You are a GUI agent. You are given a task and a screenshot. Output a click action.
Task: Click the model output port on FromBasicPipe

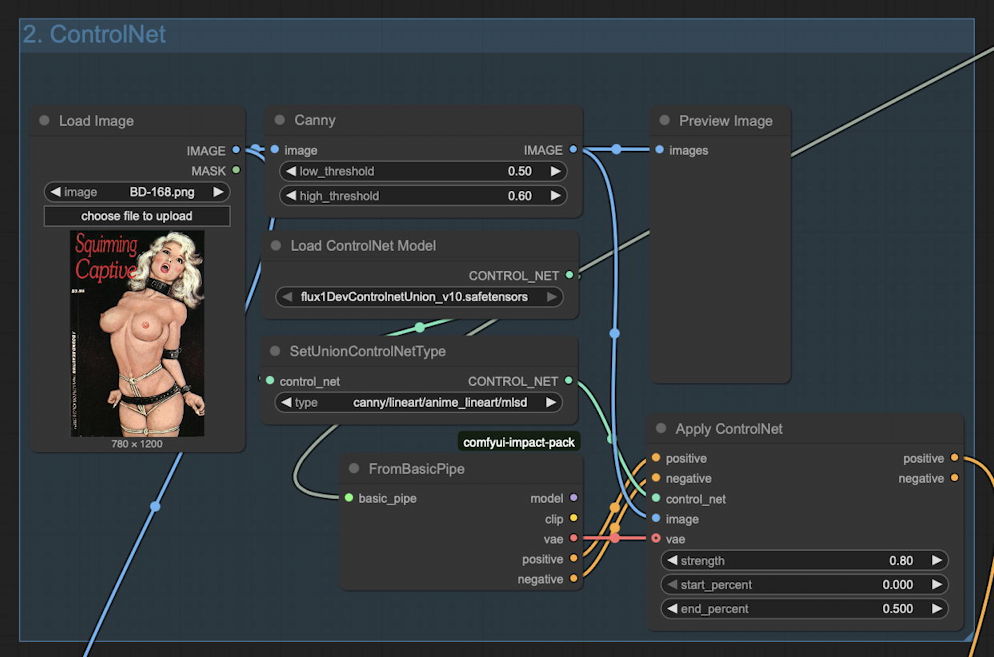click(573, 498)
